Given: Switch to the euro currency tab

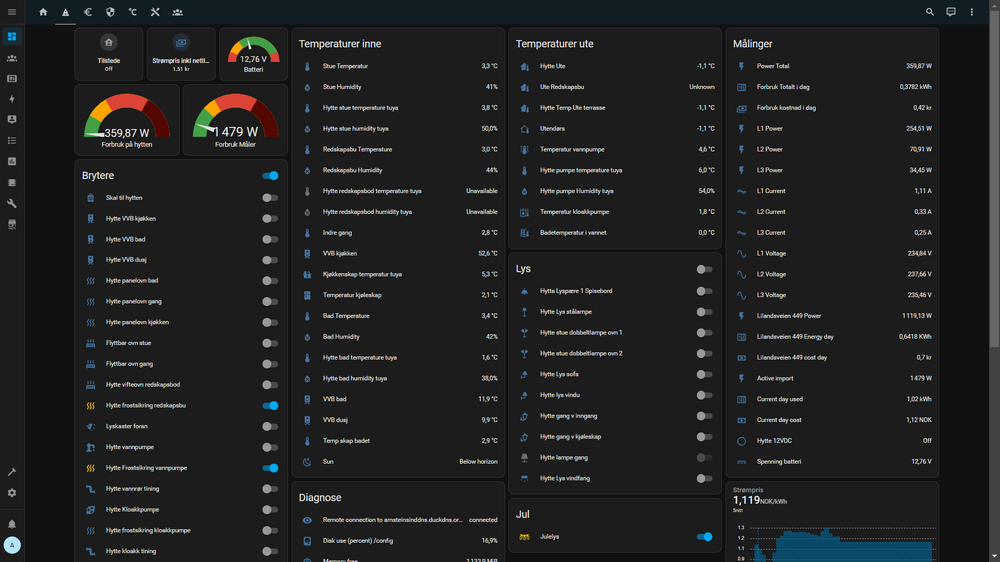Looking at the screenshot, I should coord(88,12).
